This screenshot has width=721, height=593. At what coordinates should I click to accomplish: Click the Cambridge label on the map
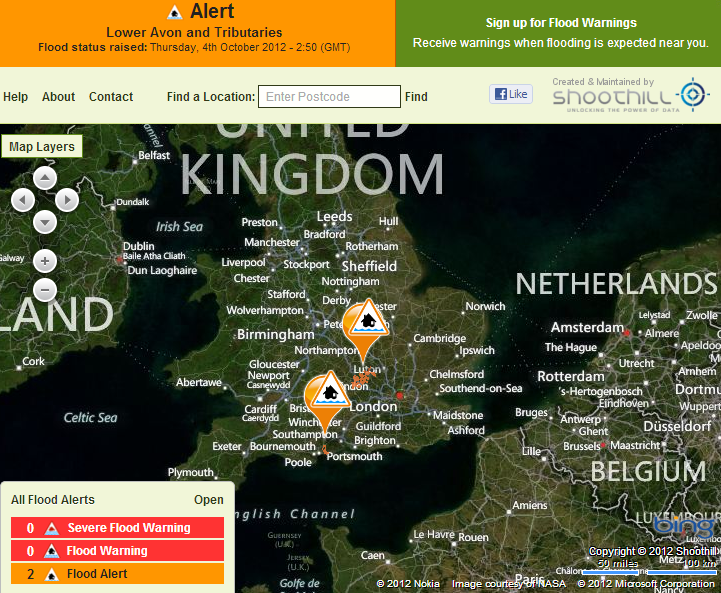[x=440, y=338]
